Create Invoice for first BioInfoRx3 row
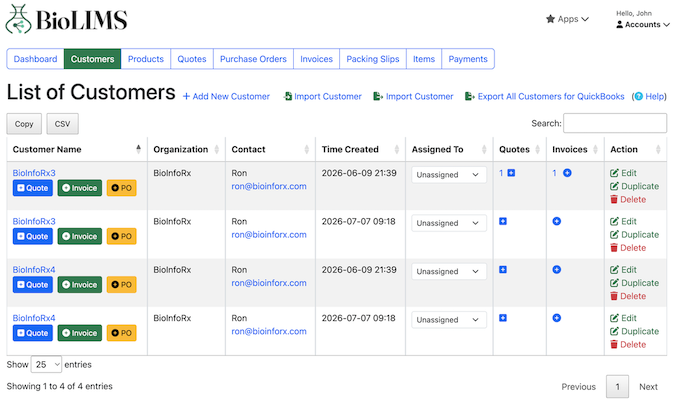This screenshot has height=400, width=677. coord(80,188)
